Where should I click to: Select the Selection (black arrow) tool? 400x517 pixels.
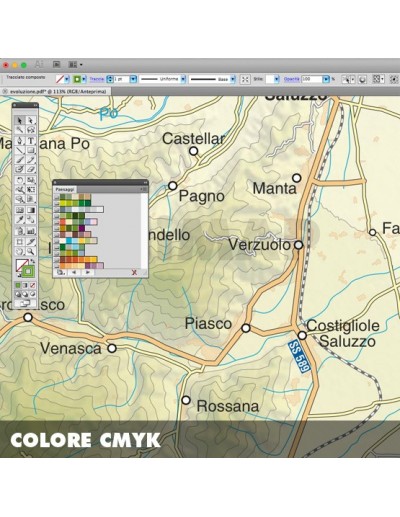(20, 120)
